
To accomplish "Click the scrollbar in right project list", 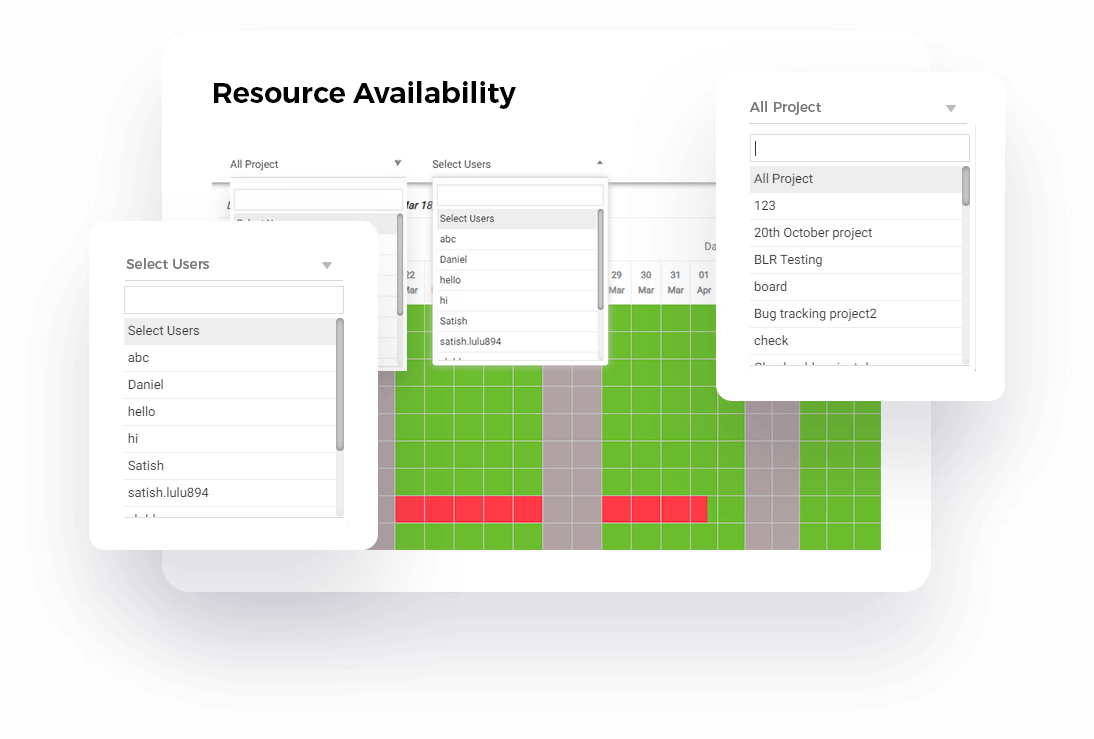I will pos(966,186).
